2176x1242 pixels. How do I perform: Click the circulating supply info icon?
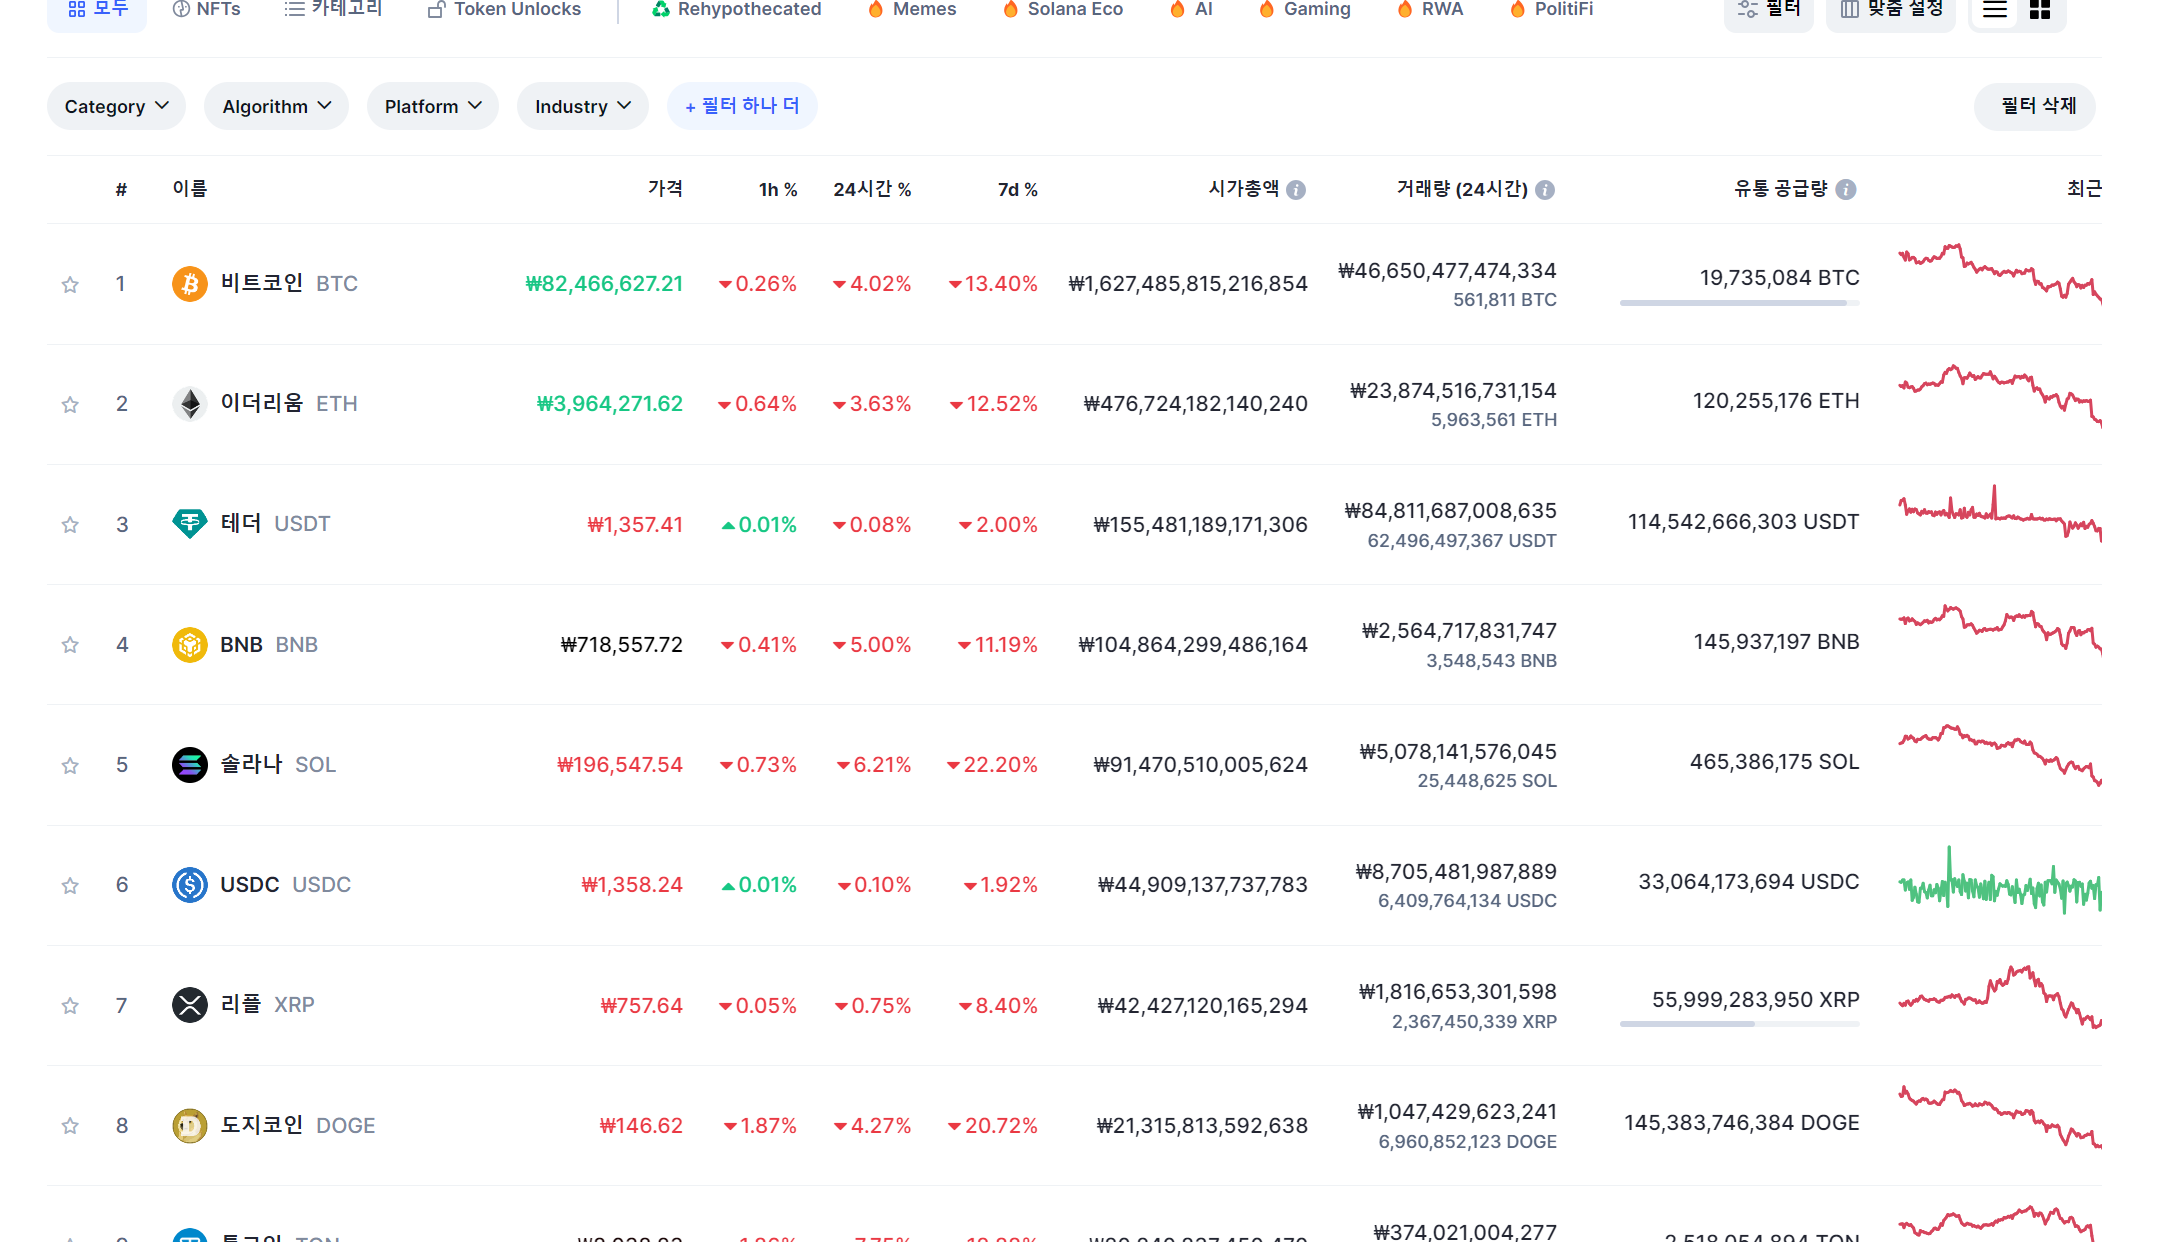click(x=1846, y=190)
